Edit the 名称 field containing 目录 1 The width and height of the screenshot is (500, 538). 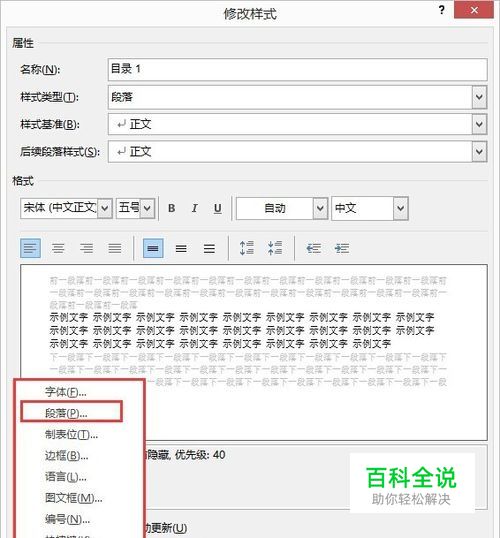(x=298, y=70)
